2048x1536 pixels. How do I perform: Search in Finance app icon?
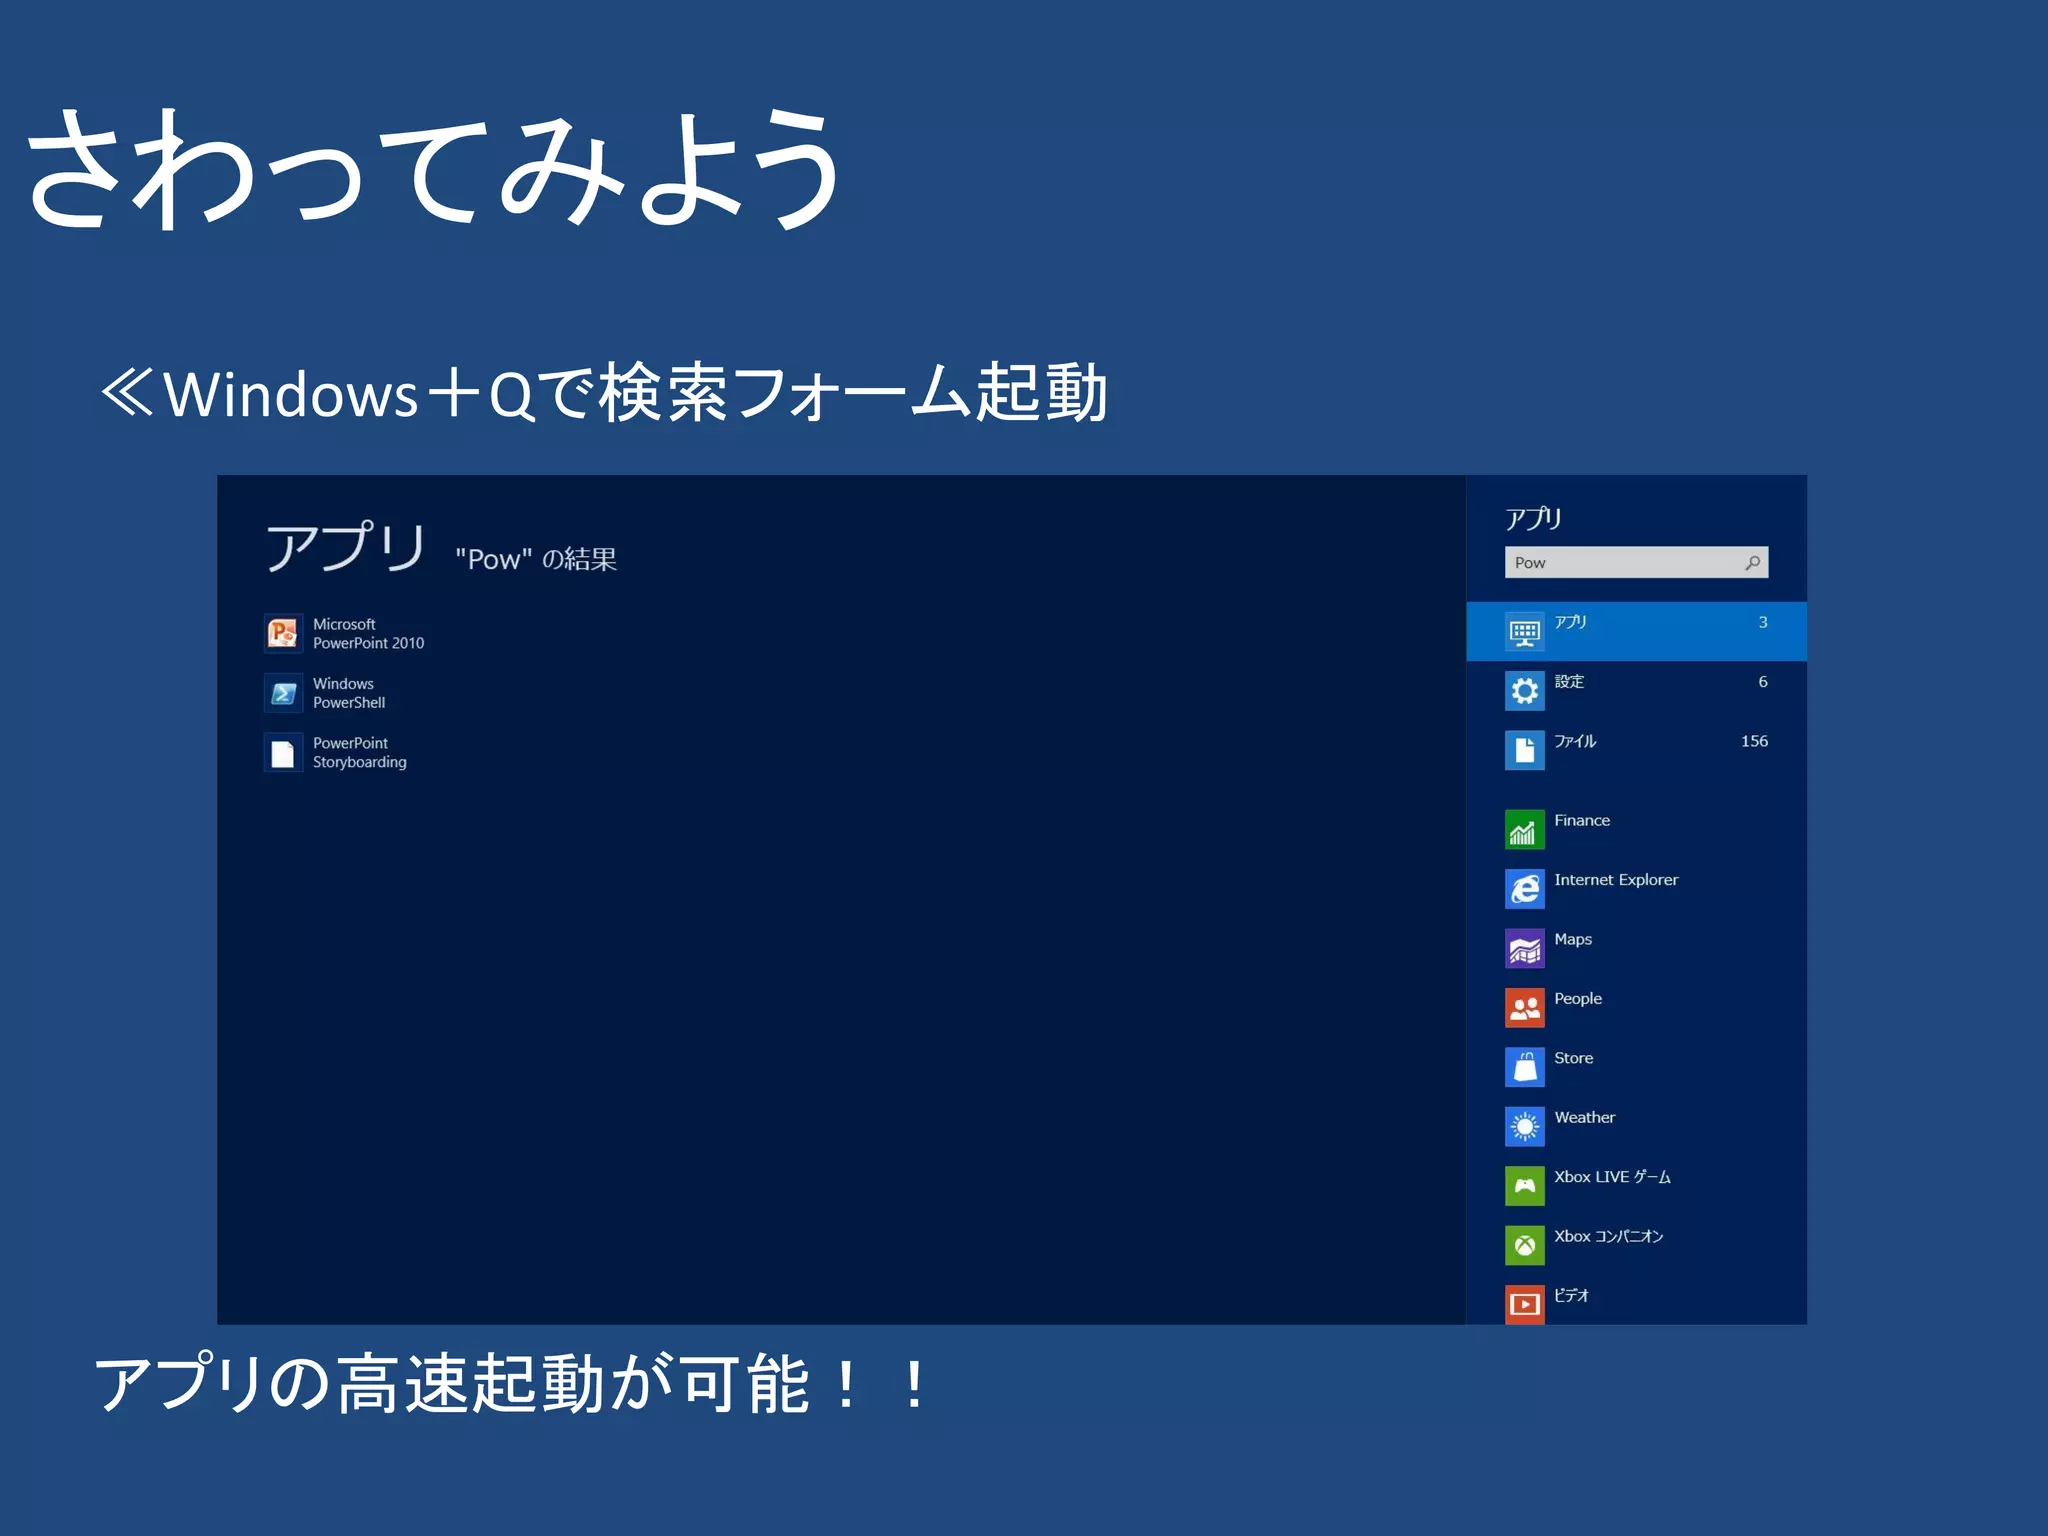point(1524,829)
